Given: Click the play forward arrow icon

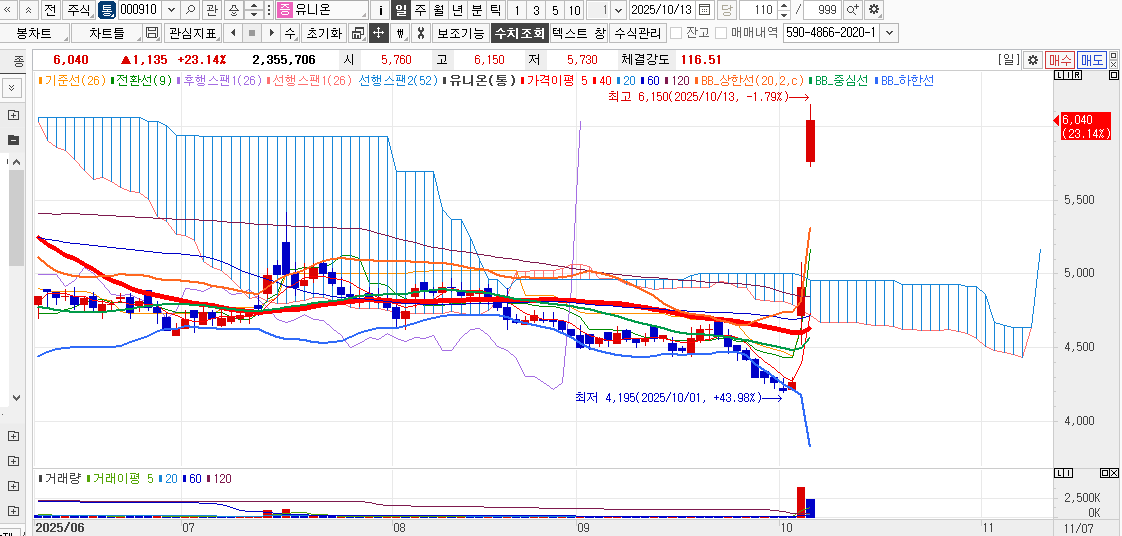Looking at the screenshot, I should click(x=273, y=33).
